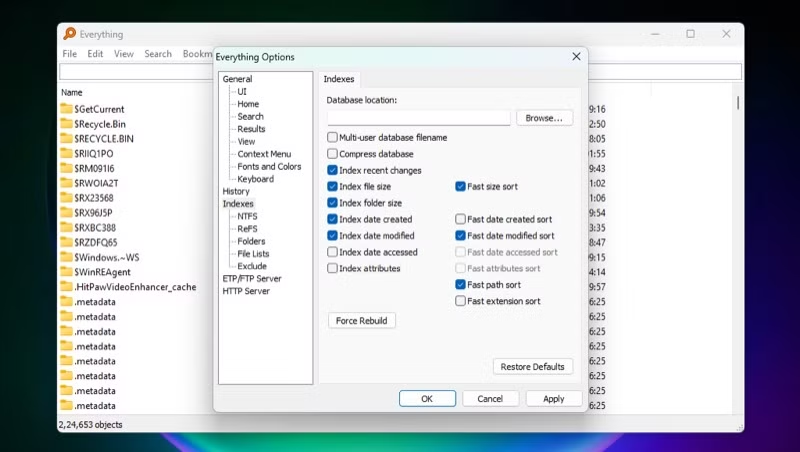Open ETP/FTP Server settings page

pyautogui.click(x=251, y=279)
